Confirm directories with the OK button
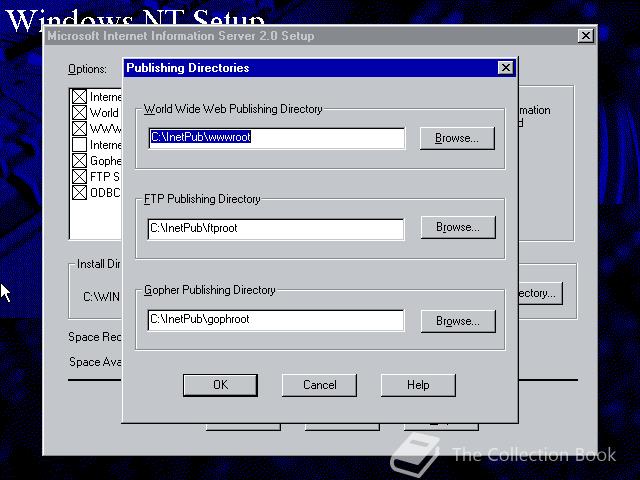Screen dimensions: 640x480 220,385
